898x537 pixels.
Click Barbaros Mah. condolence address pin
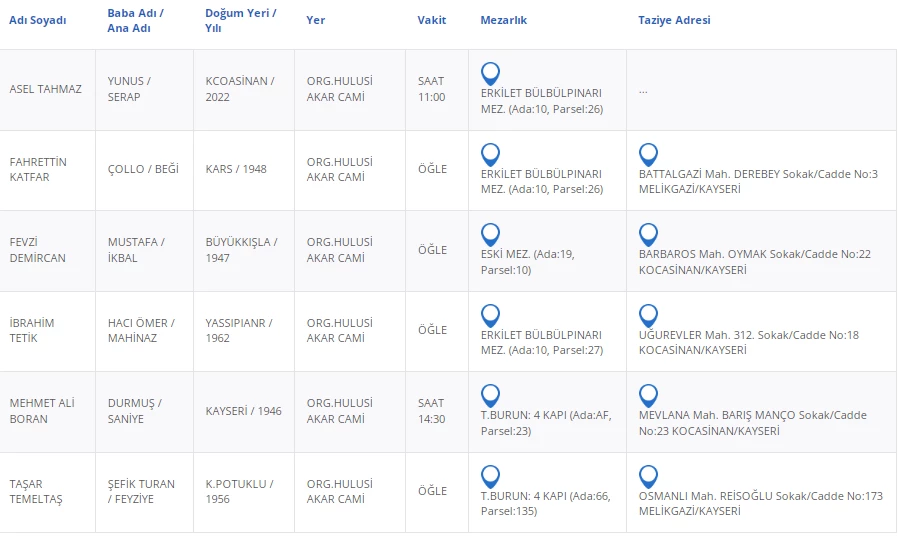pyautogui.click(x=648, y=234)
